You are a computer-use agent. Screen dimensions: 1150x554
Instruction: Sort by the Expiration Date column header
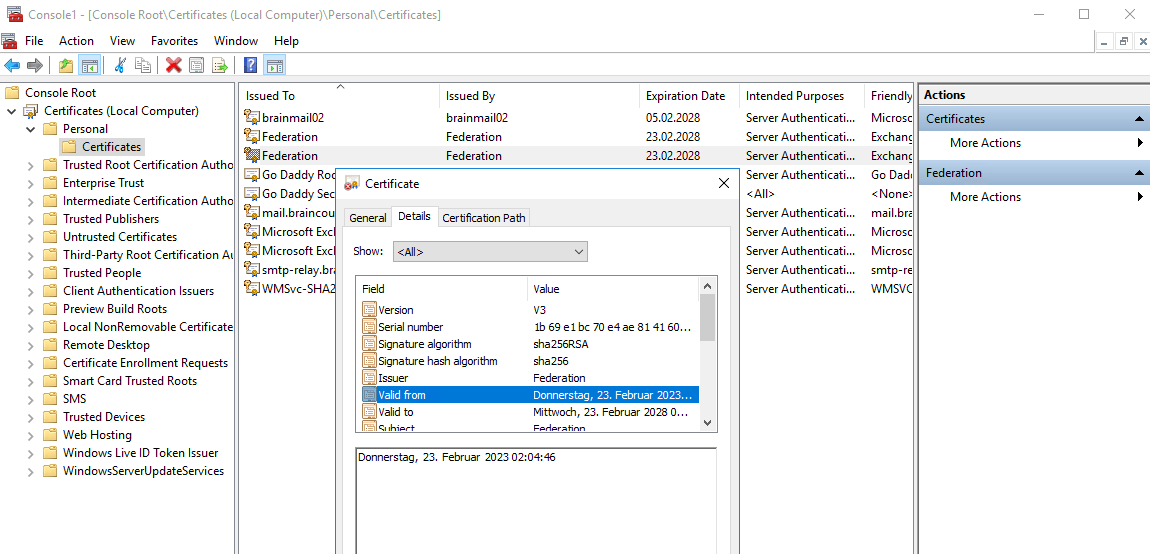point(689,95)
